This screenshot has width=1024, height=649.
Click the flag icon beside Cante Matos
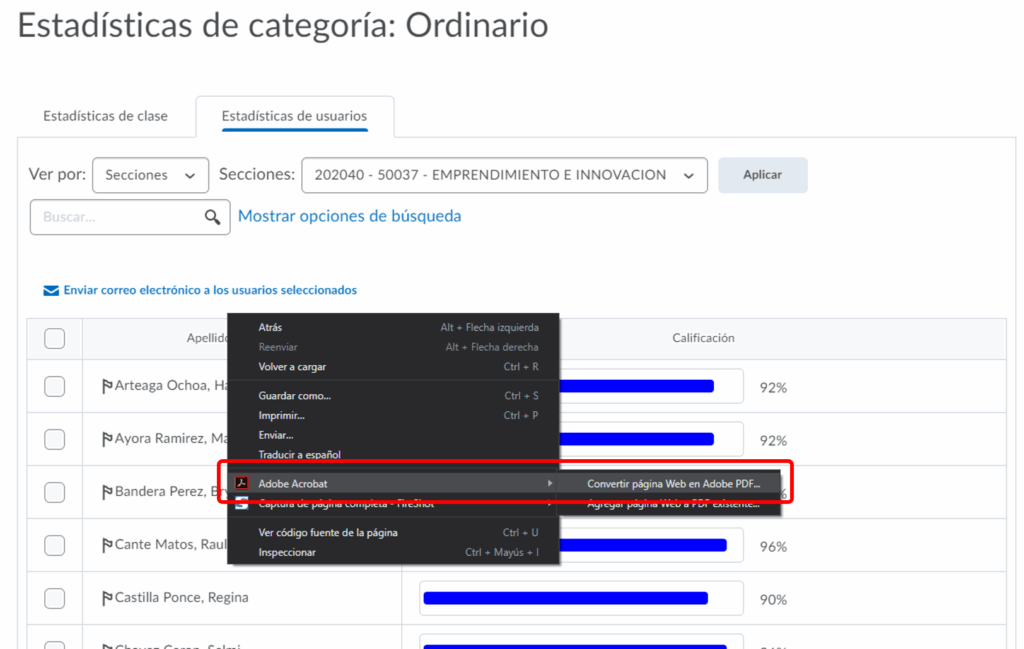107,545
